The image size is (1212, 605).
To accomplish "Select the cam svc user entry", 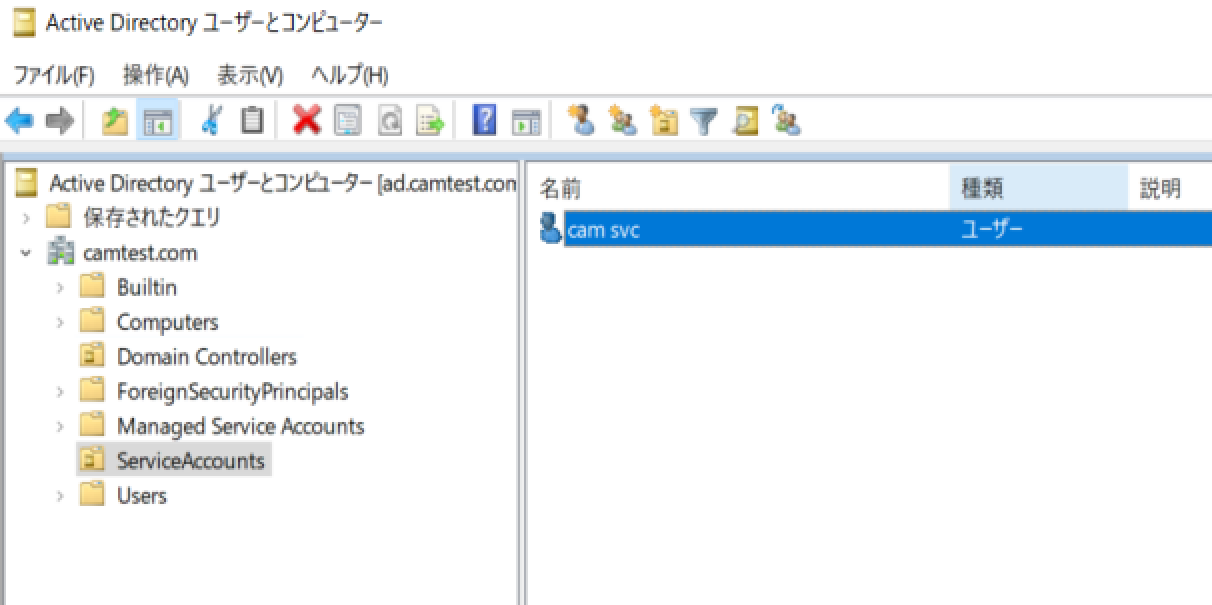I will [x=603, y=230].
